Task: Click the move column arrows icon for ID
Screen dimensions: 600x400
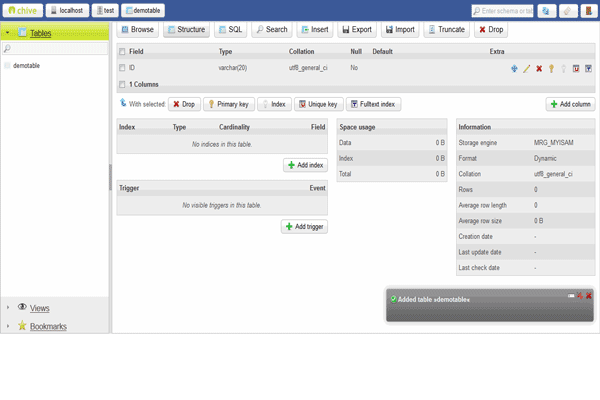Action: (x=515, y=68)
